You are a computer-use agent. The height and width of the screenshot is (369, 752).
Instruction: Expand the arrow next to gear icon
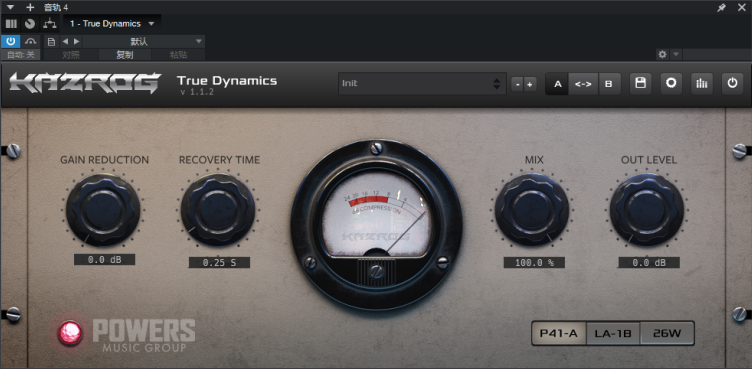pyautogui.click(x=676, y=54)
